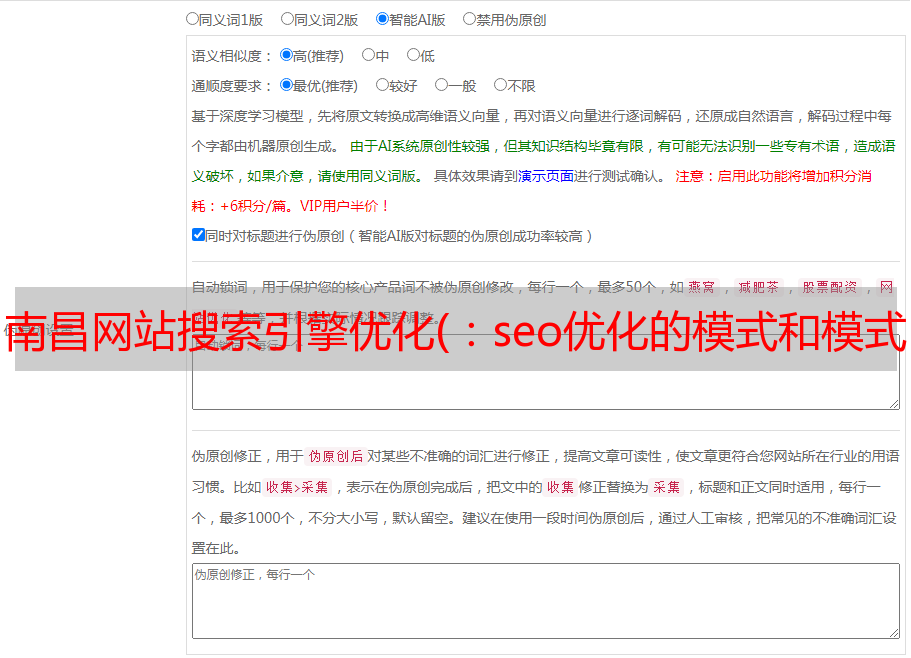Click the 通顺度要求 label
911x658 pixels.
click(232, 86)
